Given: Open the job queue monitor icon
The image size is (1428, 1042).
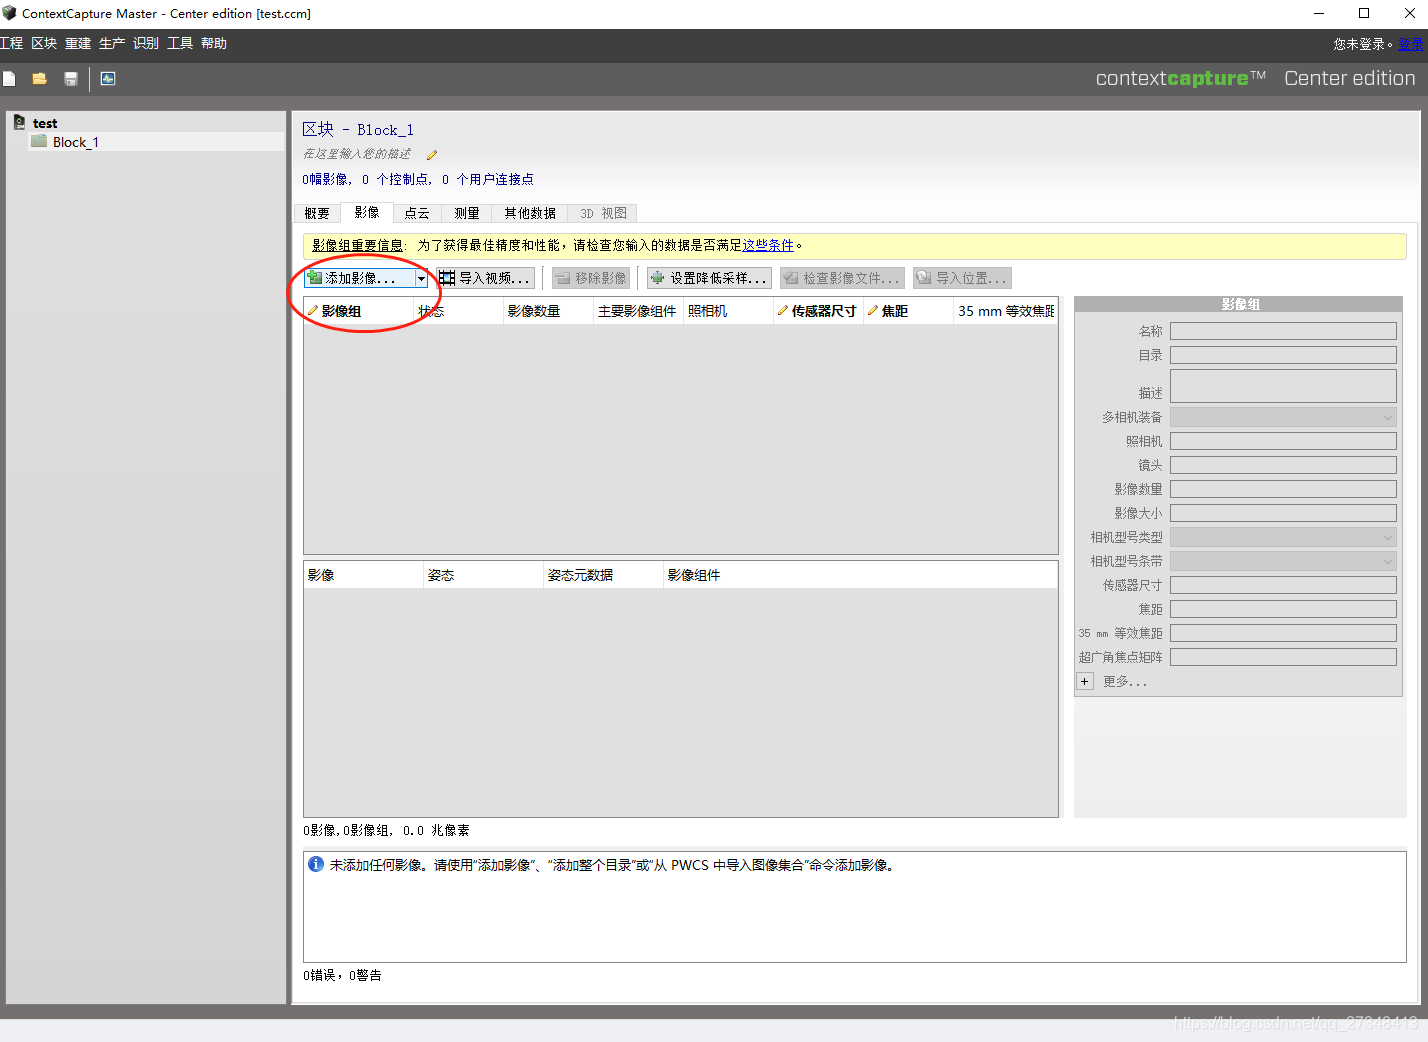Looking at the screenshot, I should pos(108,79).
